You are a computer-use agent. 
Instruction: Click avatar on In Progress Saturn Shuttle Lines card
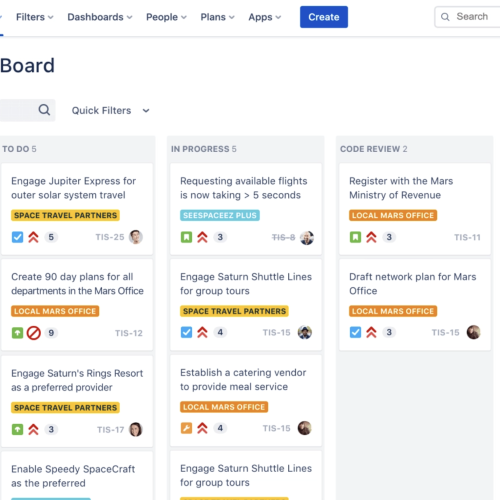(x=305, y=332)
